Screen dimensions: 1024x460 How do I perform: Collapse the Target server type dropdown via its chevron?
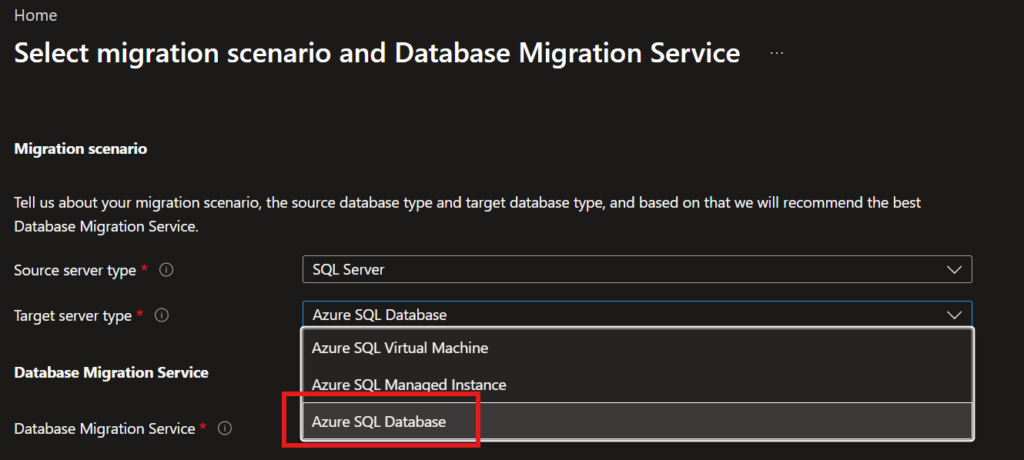point(952,315)
